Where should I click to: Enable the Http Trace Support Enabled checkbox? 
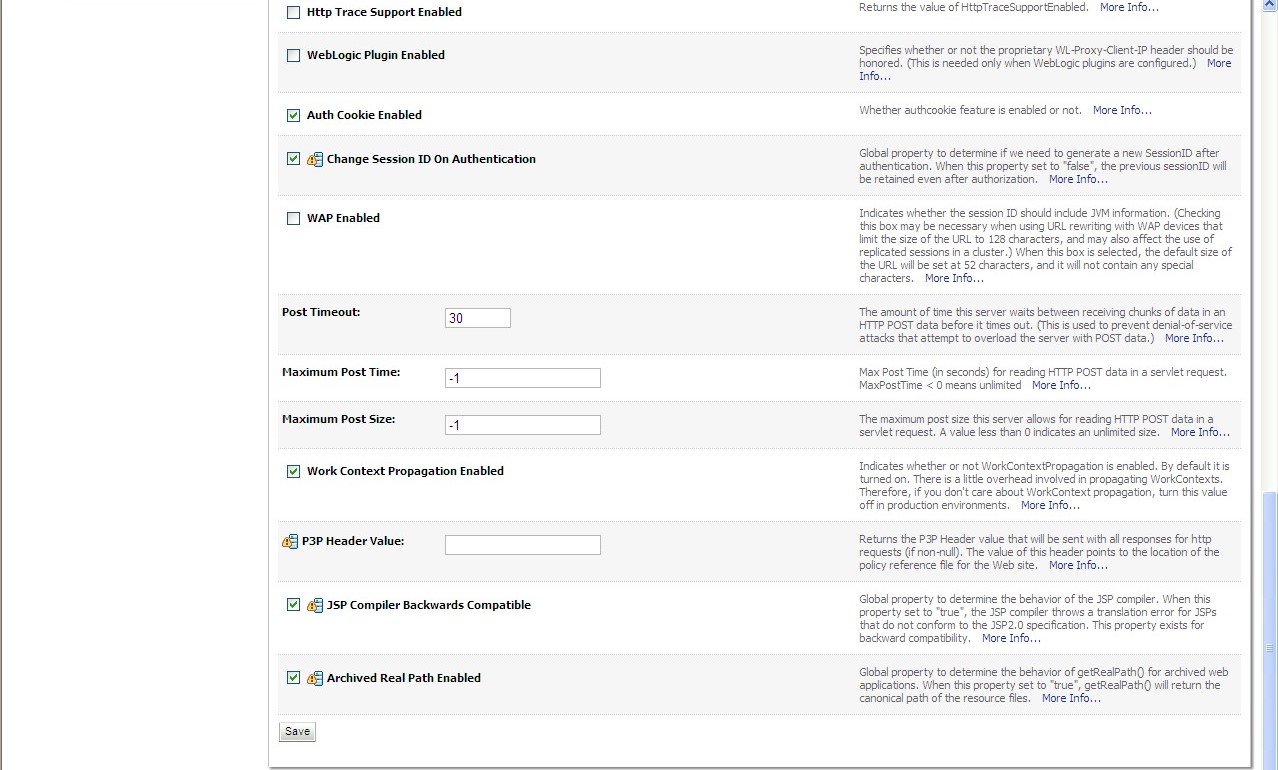(x=293, y=13)
